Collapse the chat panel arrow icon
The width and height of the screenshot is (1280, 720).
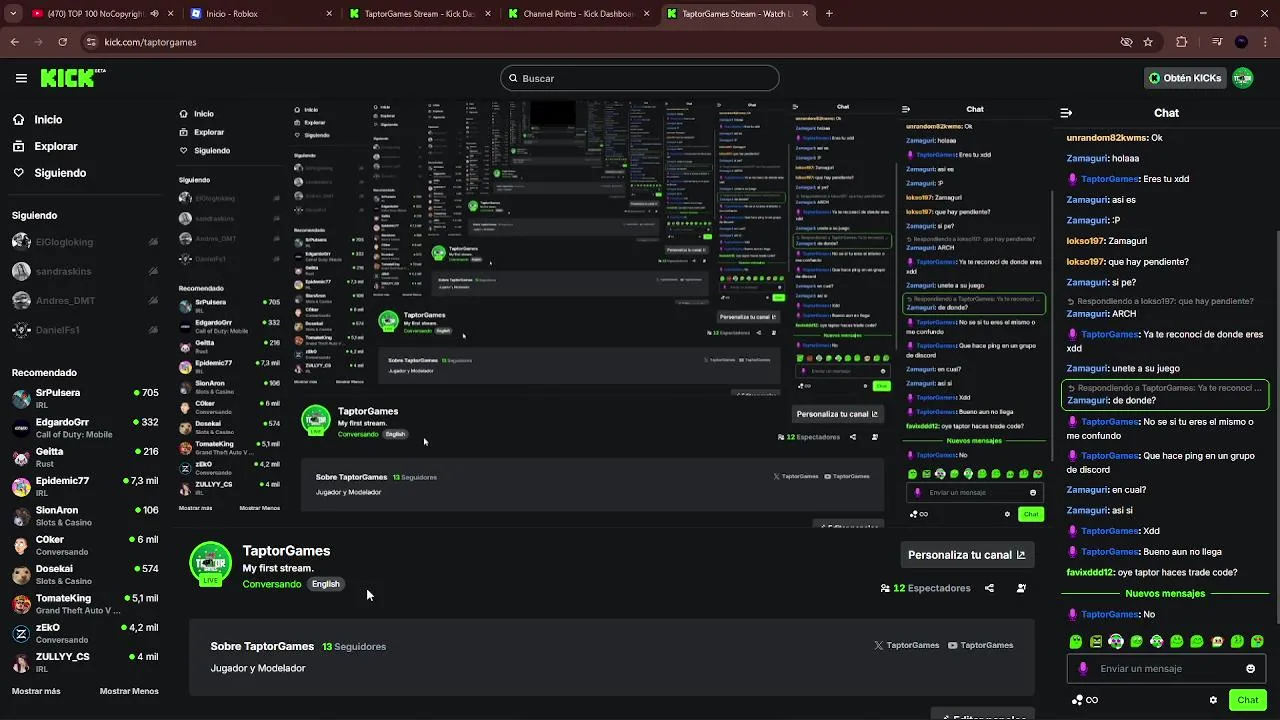click(x=1066, y=113)
